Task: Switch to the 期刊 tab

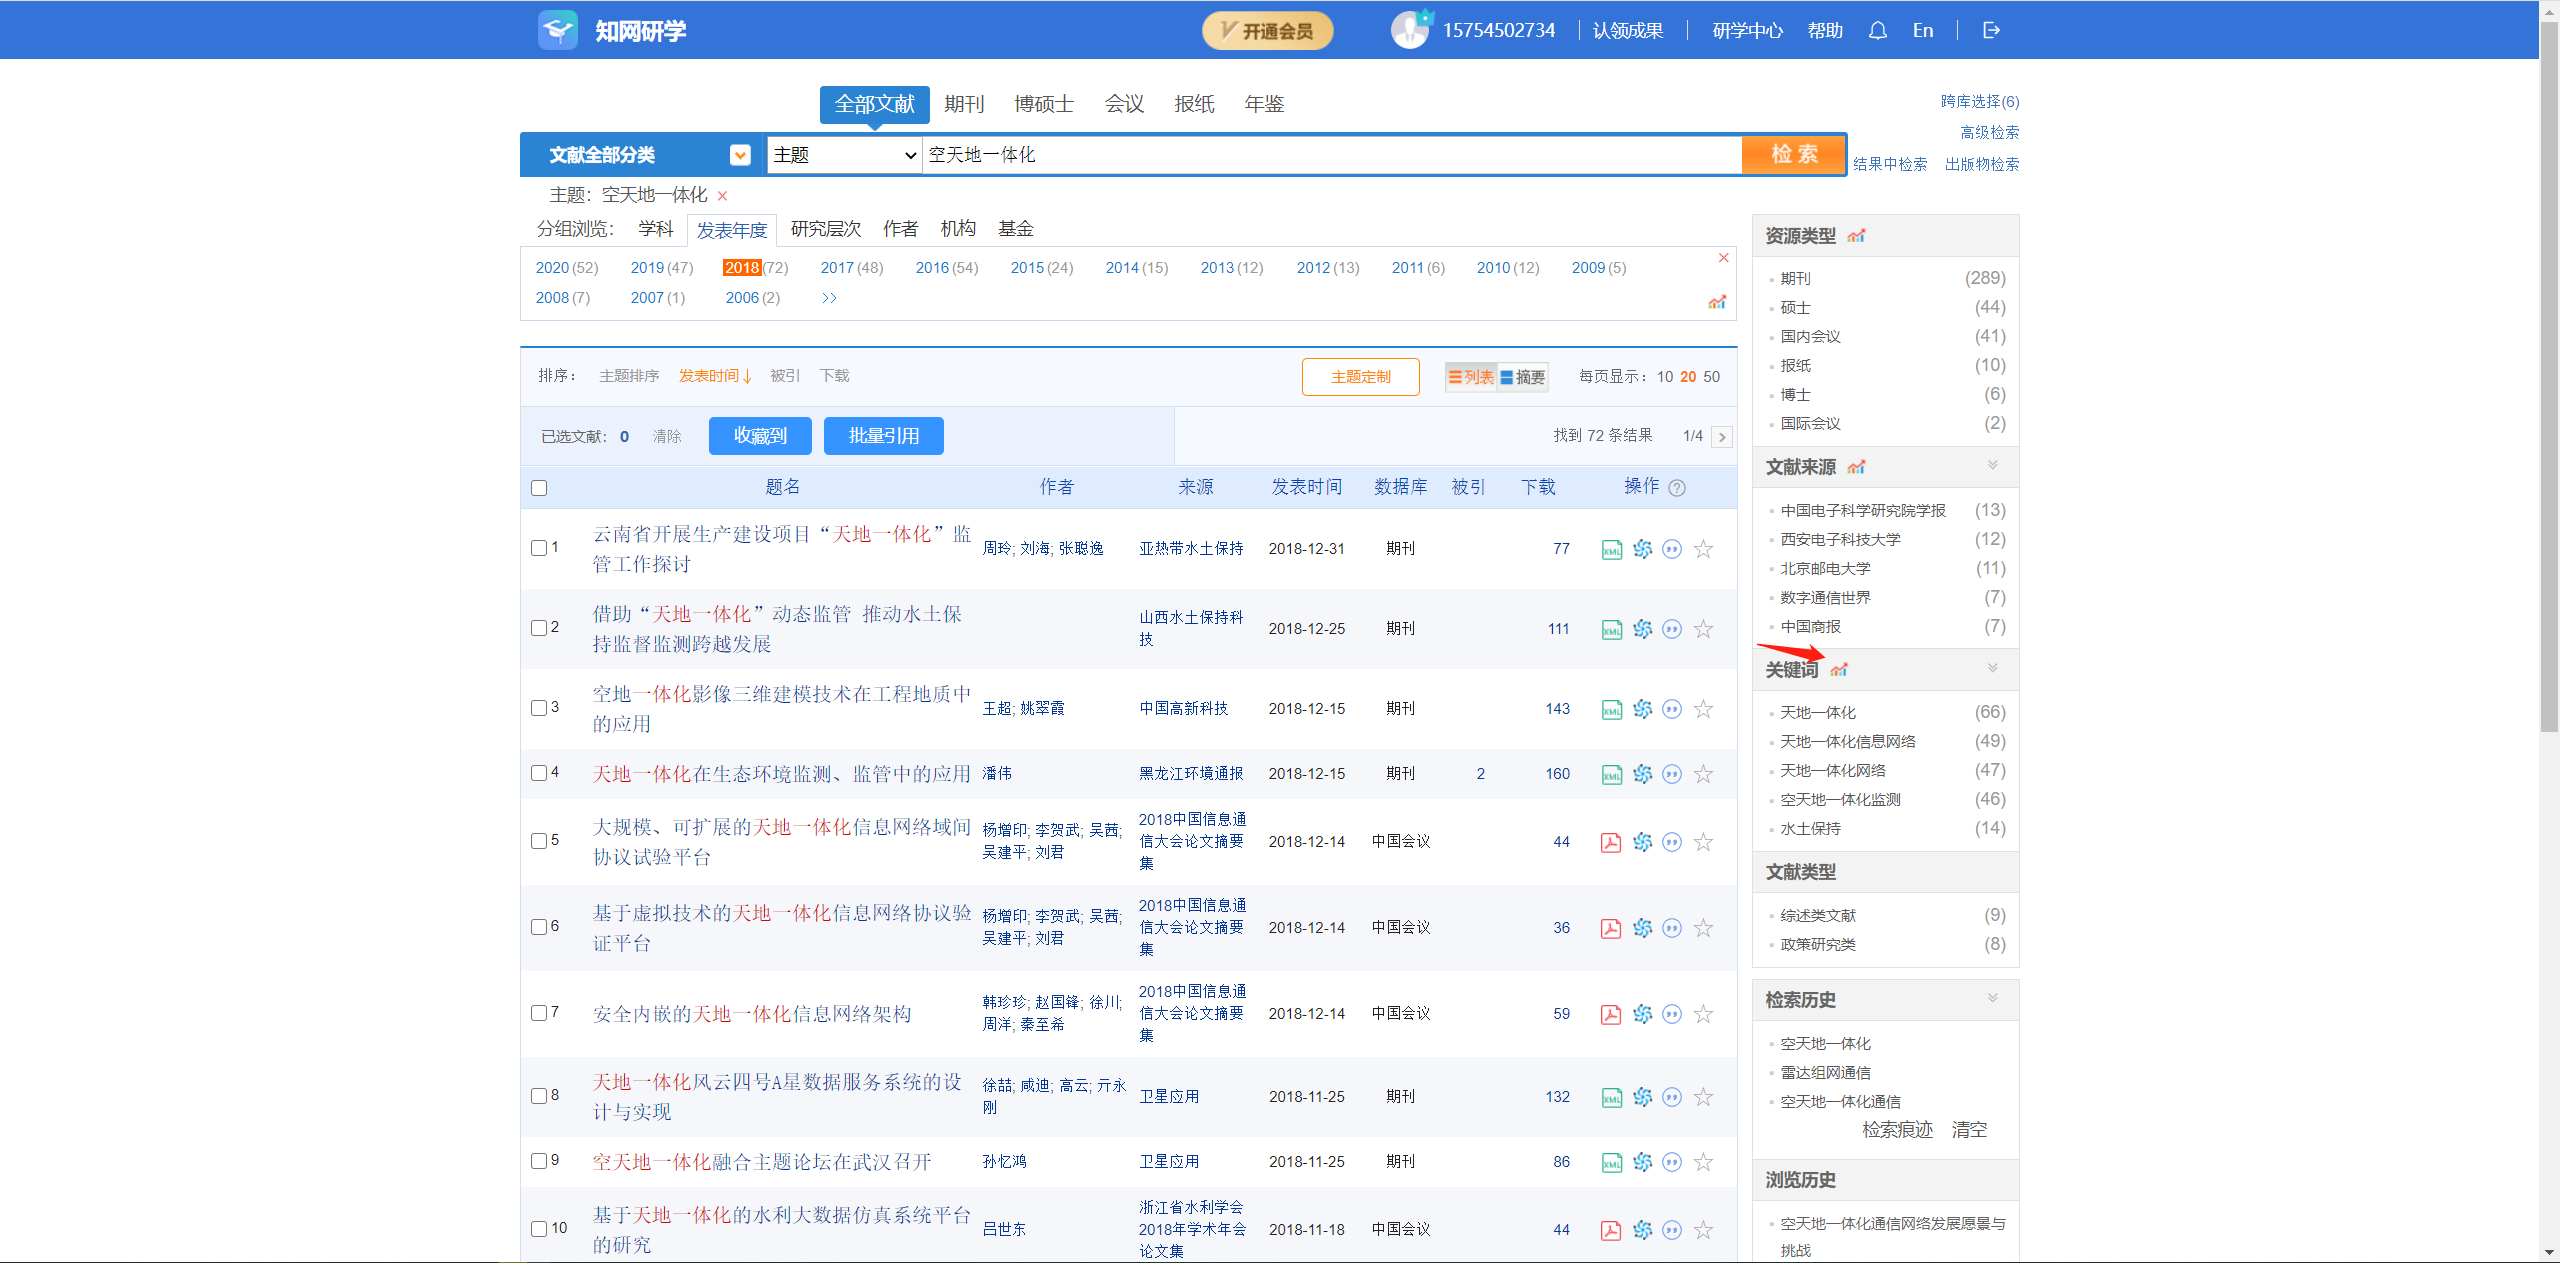Action: pyautogui.click(x=963, y=104)
